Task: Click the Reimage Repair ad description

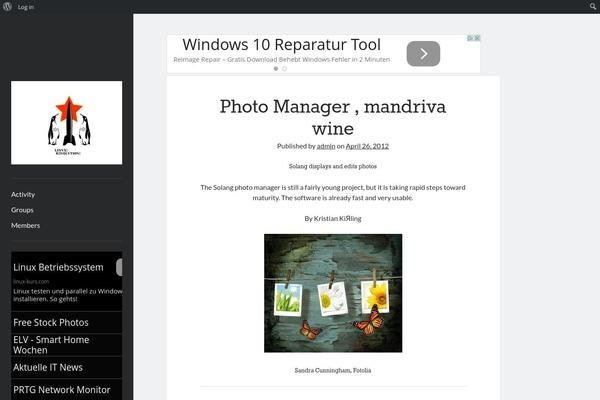Action: point(282,60)
